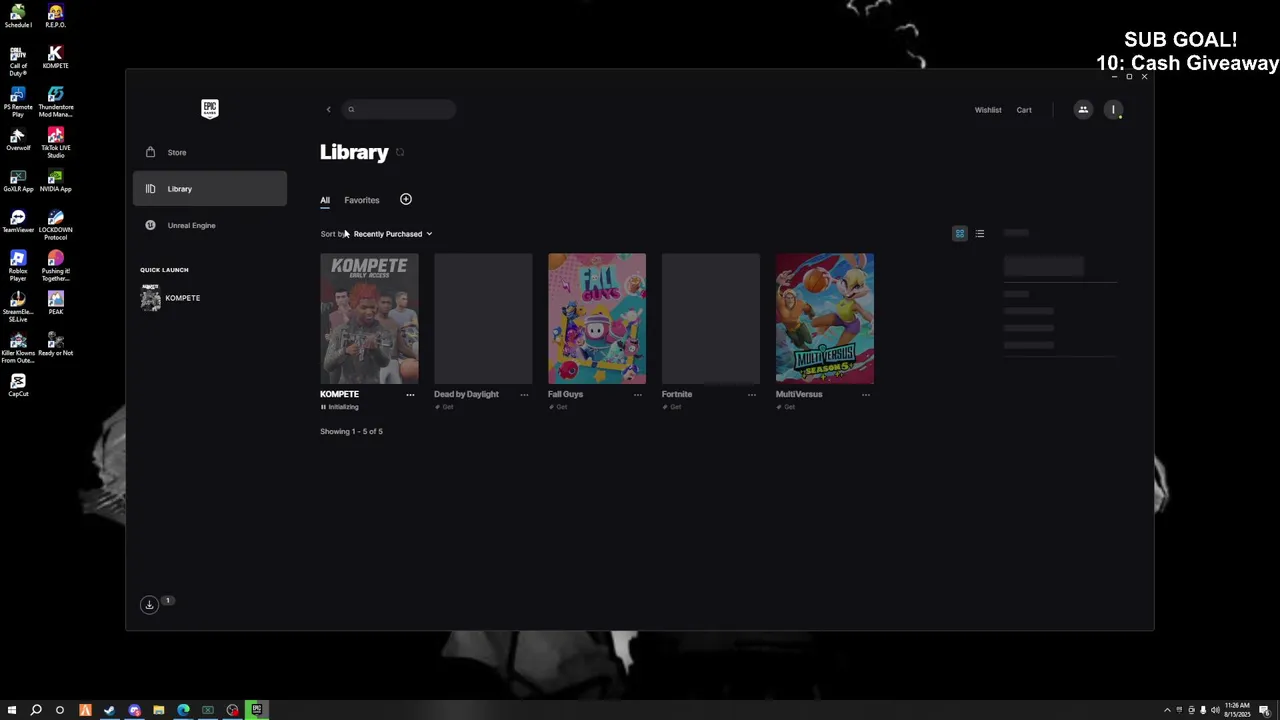The width and height of the screenshot is (1280, 720).
Task: Open the Ready or Not desktop shortcut
Action: [55, 344]
